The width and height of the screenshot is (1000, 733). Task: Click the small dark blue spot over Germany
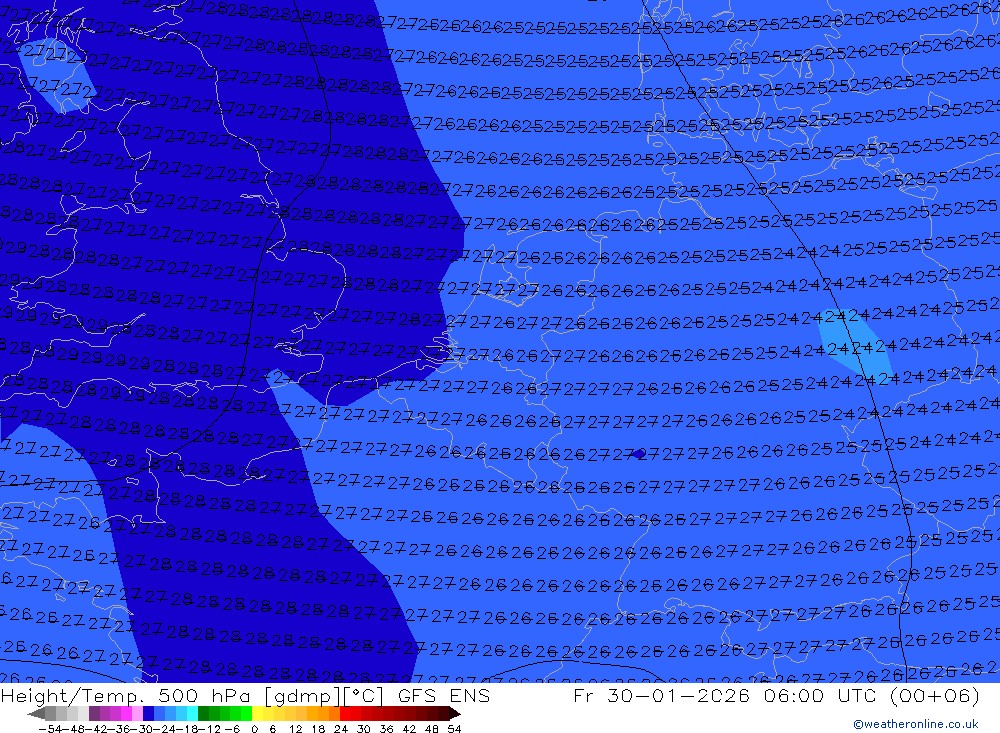coord(638,454)
